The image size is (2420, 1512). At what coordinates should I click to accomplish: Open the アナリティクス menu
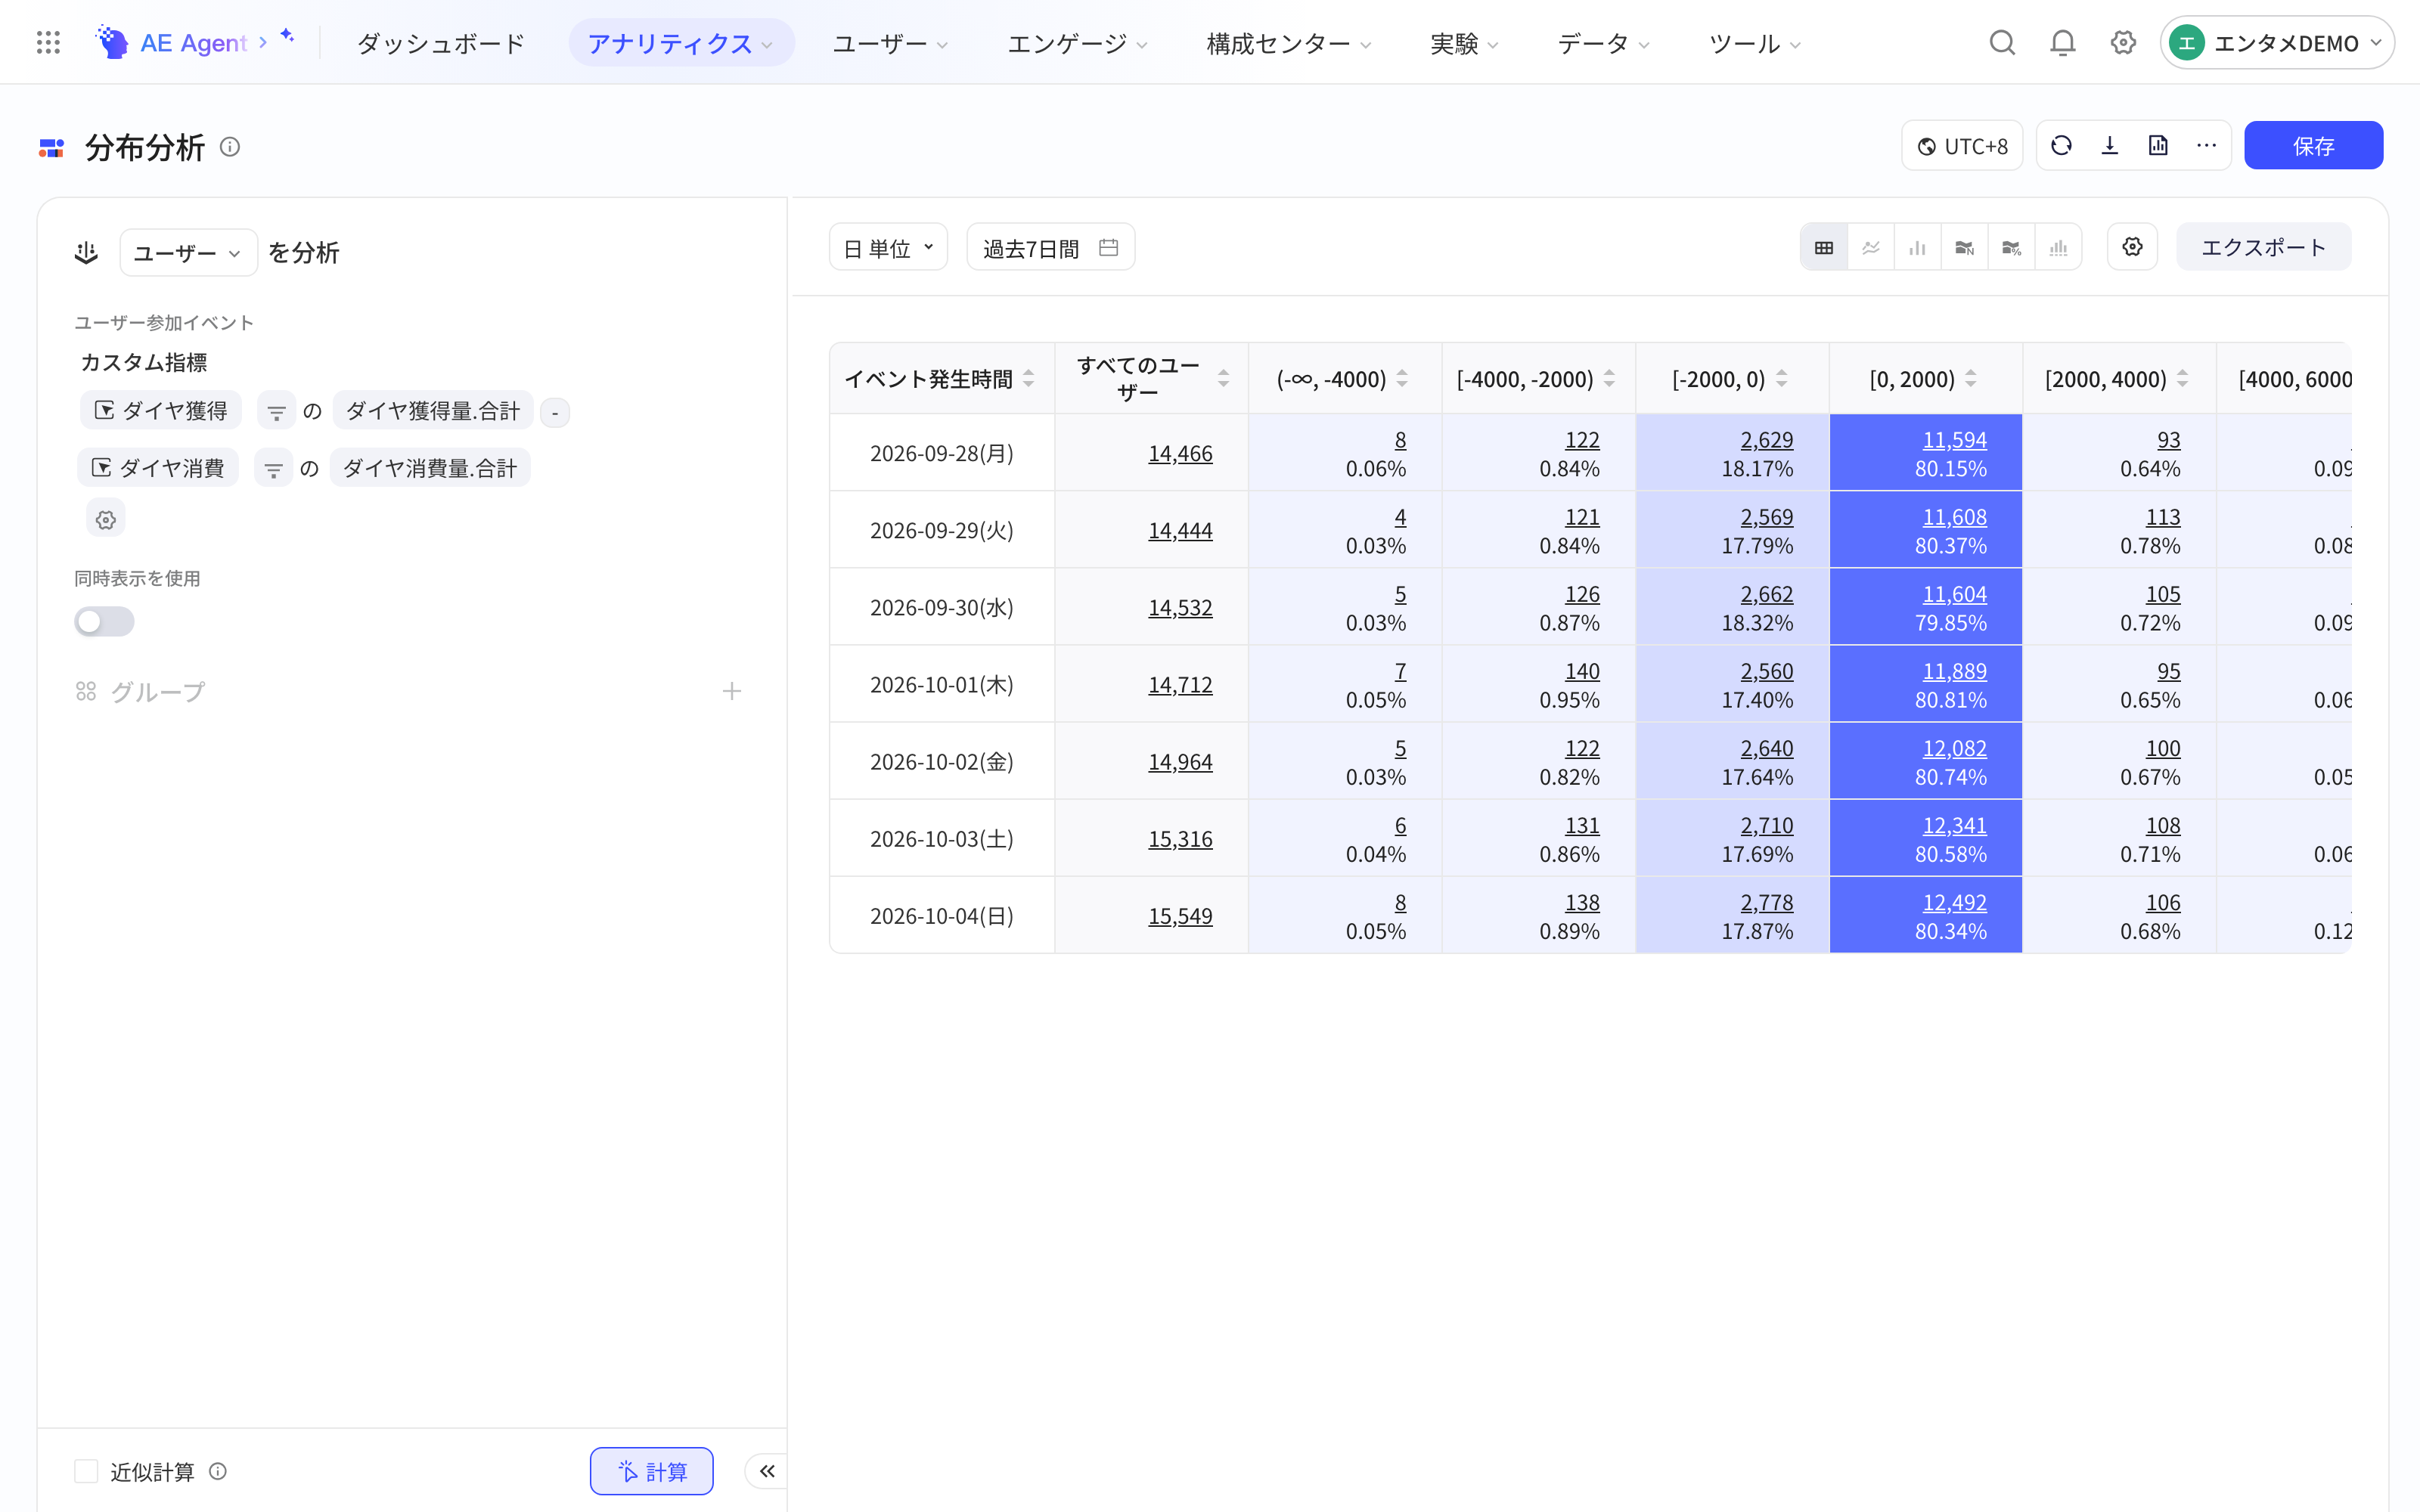(681, 43)
